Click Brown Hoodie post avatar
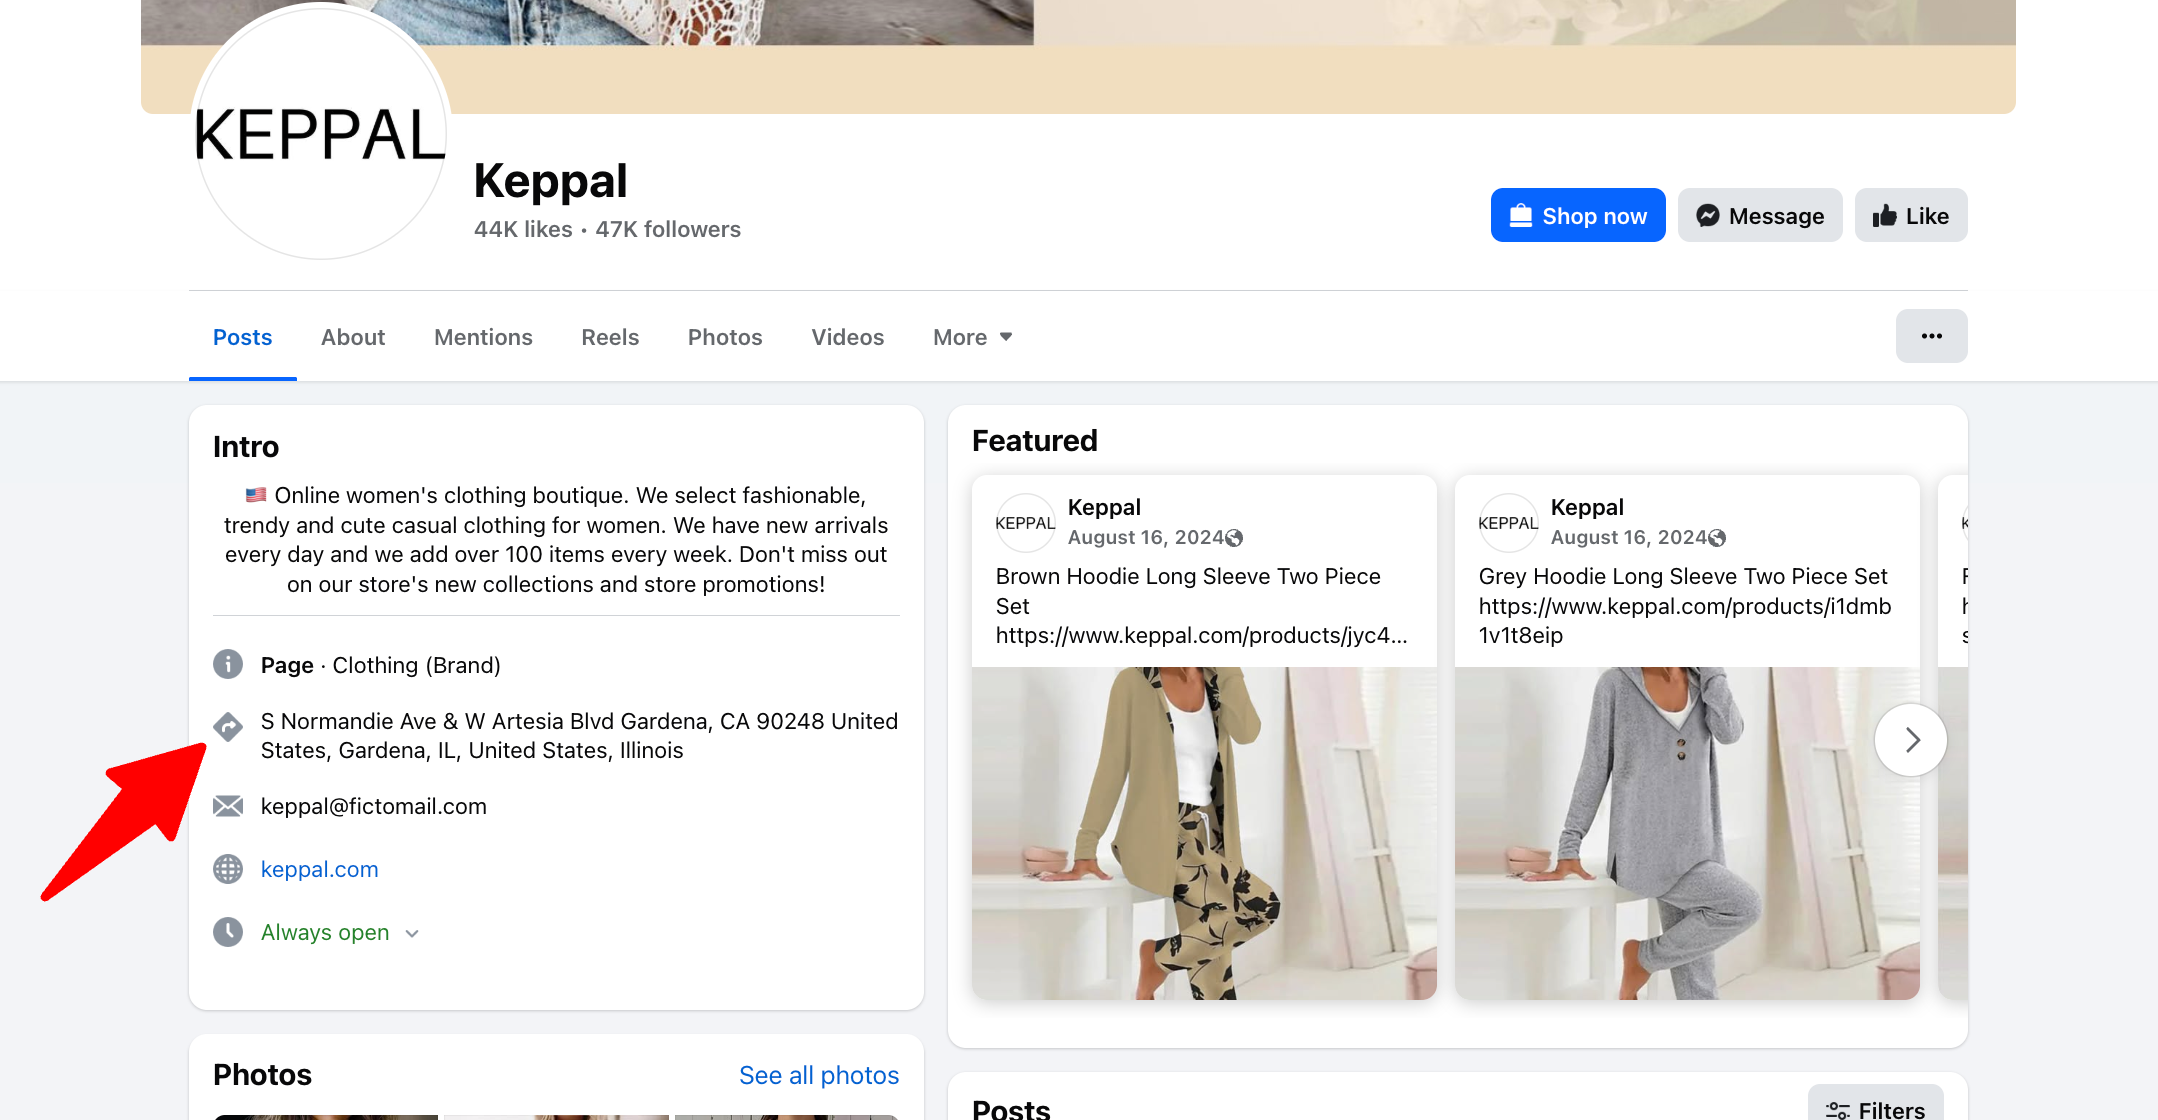The image size is (2158, 1120). (1025, 522)
